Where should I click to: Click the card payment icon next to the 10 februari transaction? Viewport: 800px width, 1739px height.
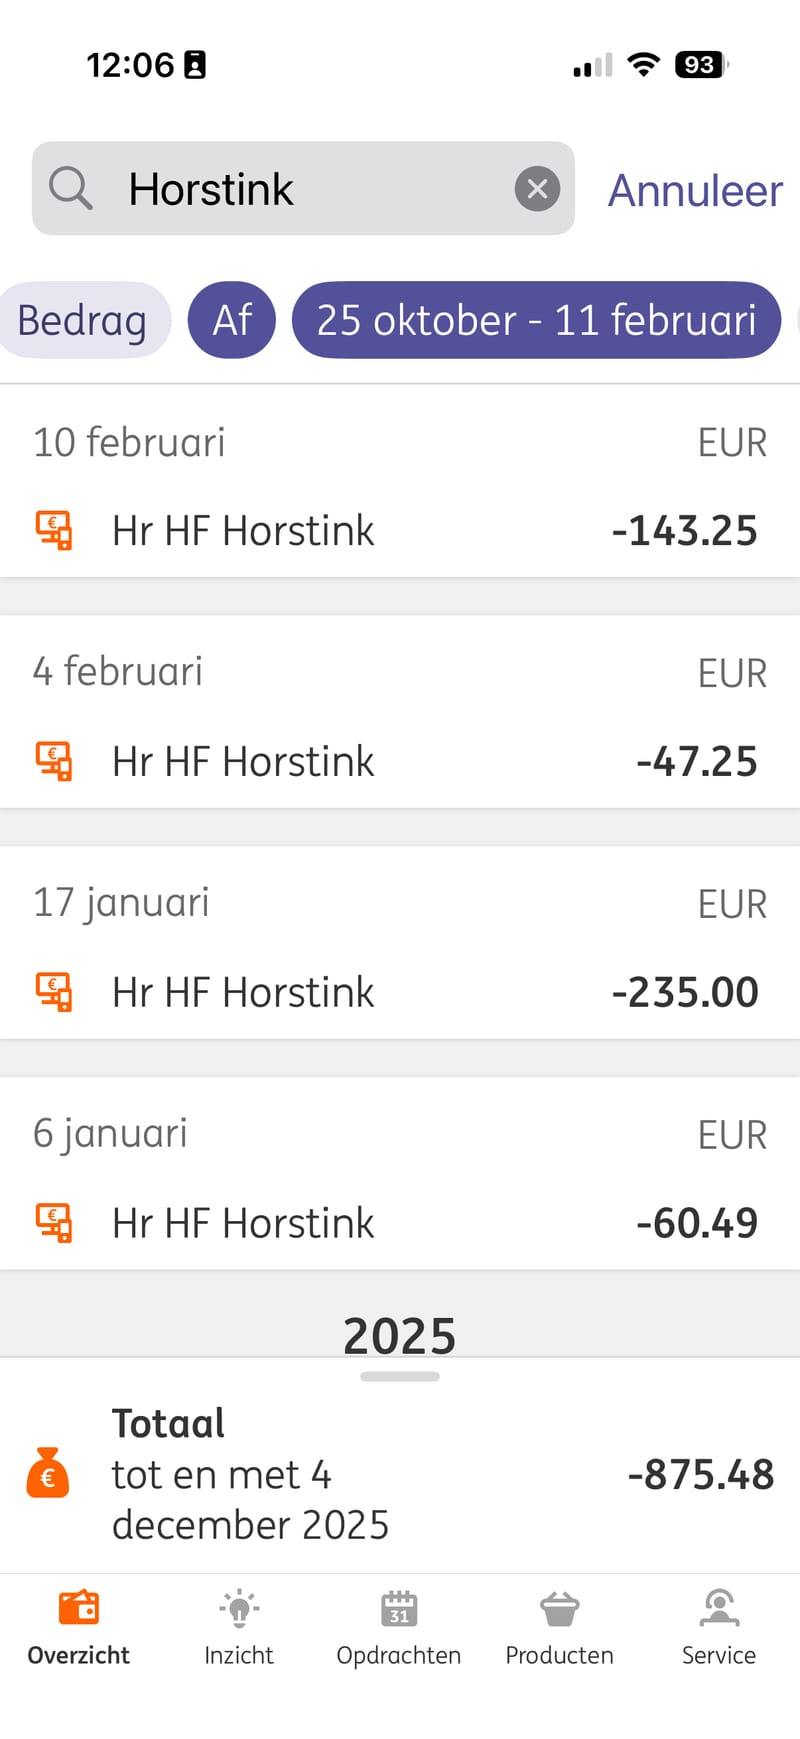coord(53,531)
